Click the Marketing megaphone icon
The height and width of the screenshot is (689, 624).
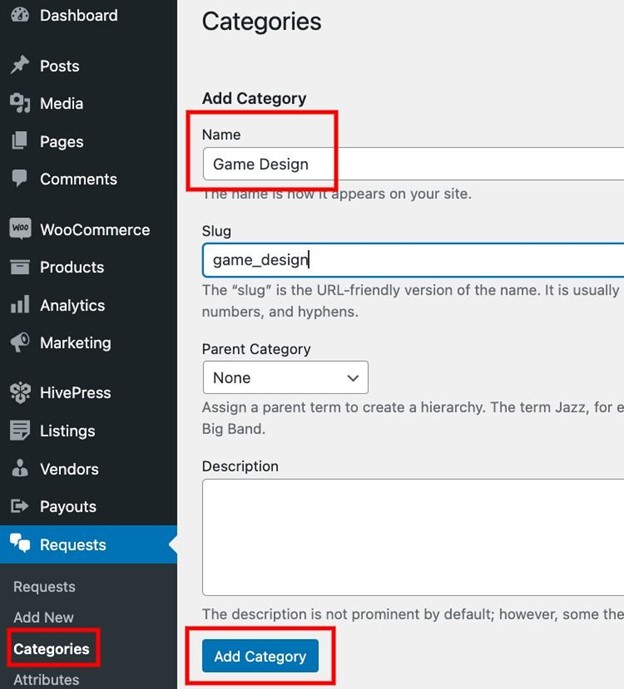20,342
